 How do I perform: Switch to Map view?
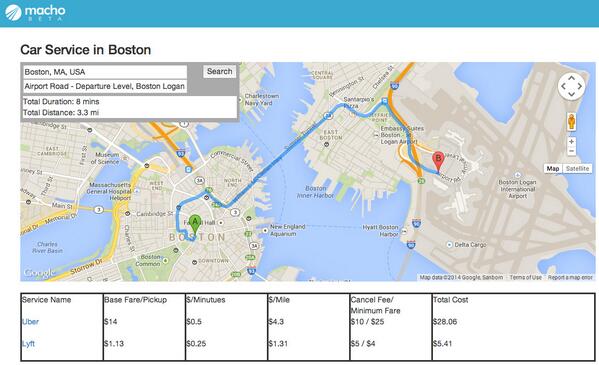[x=552, y=169]
